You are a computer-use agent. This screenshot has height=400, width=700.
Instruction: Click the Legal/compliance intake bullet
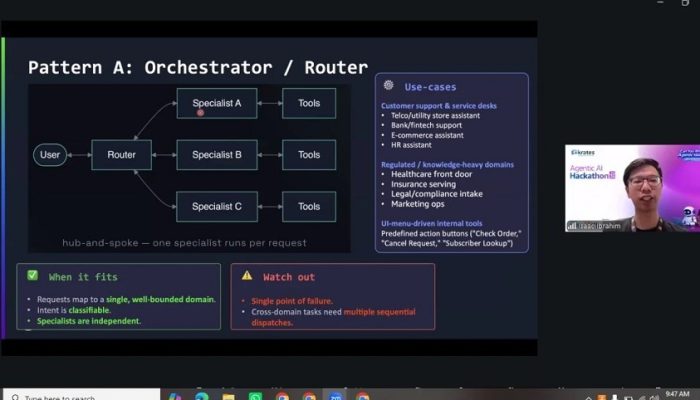click(x=437, y=194)
